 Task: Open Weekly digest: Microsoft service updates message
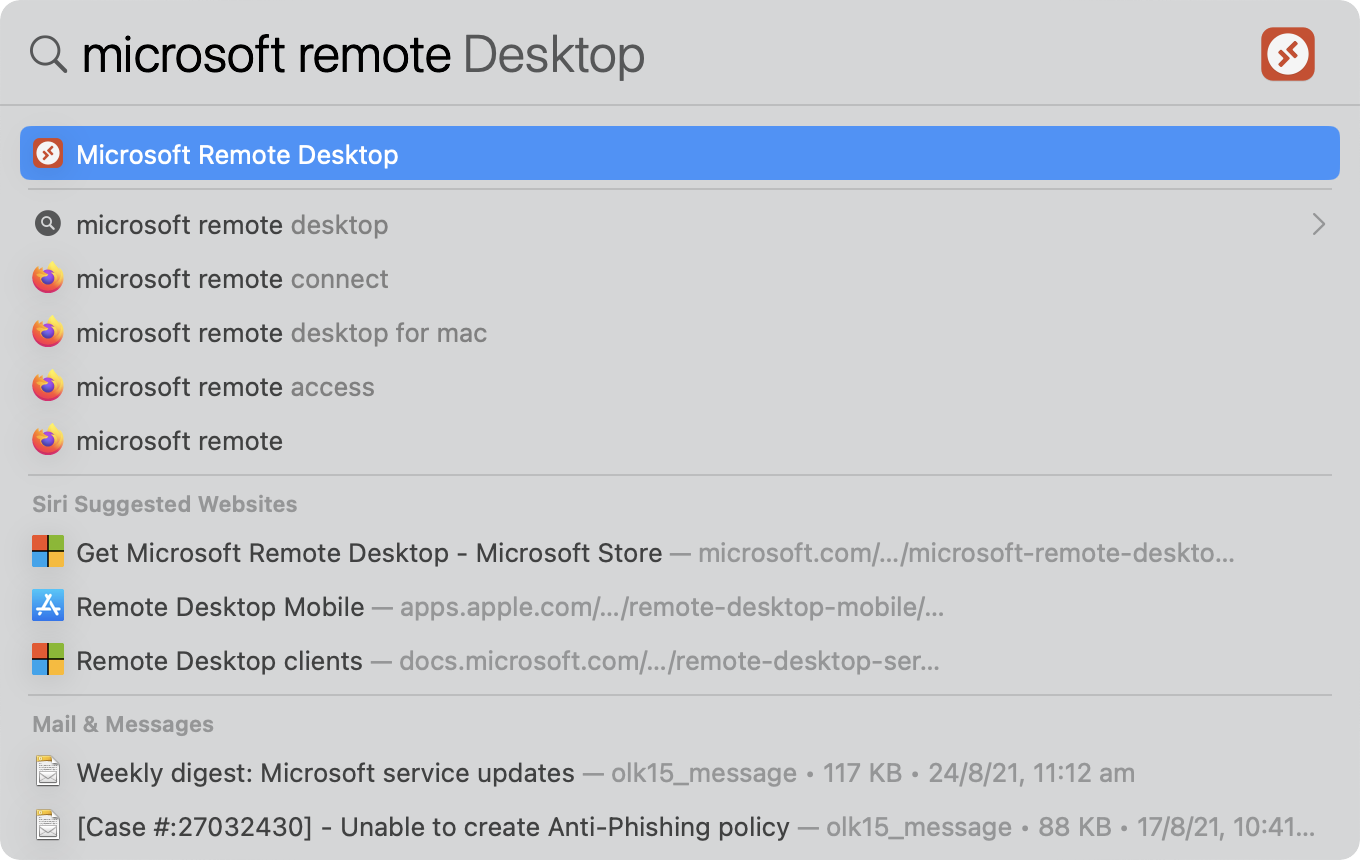click(326, 773)
